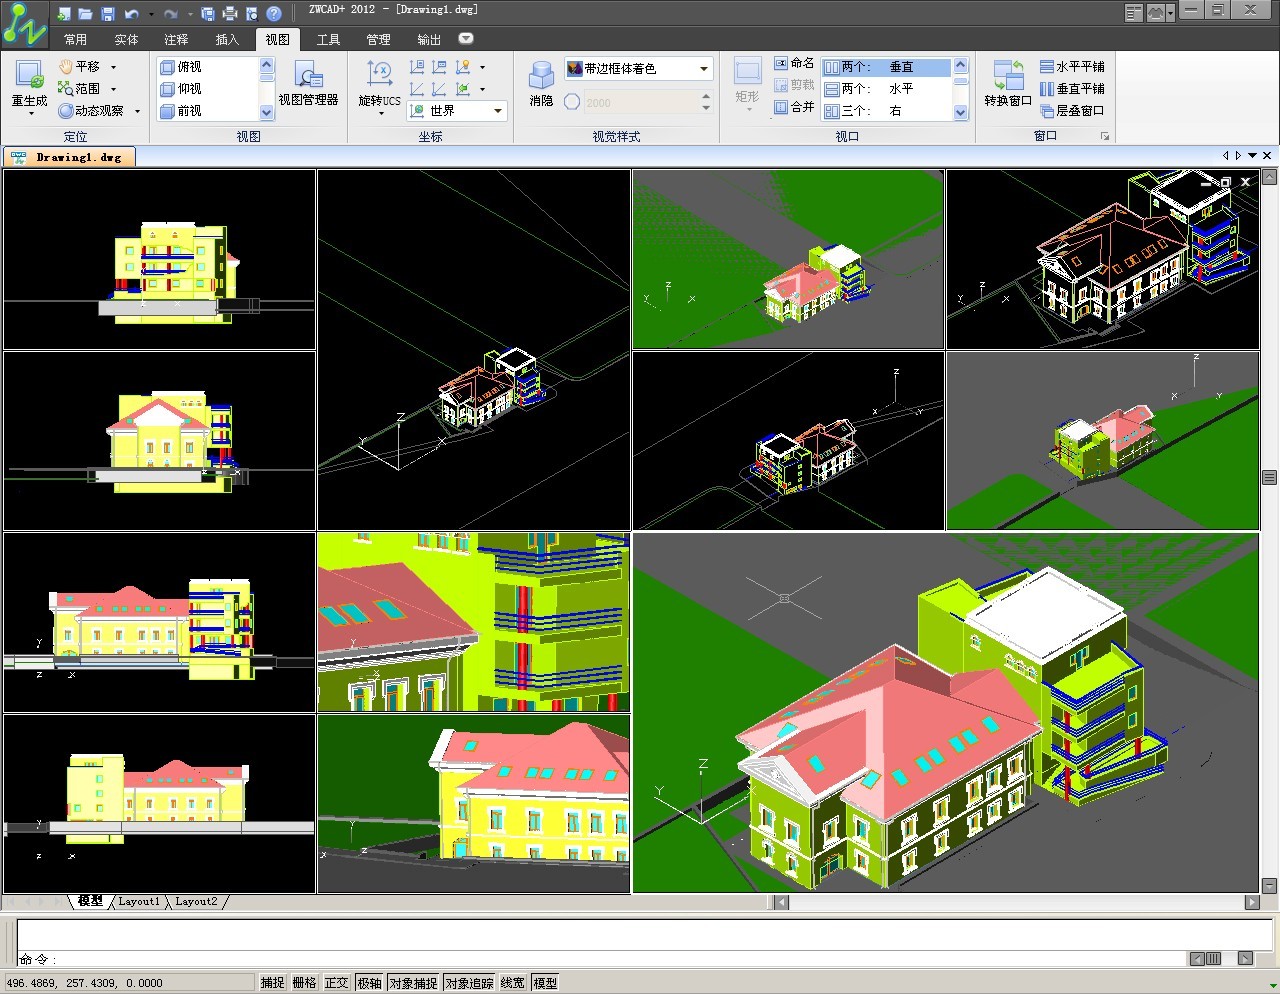Click the print icon in quick access toolbar
Image resolution: width=1280 pixels, height=994 pixels.
pyautogui.click(x=229, y=14)
